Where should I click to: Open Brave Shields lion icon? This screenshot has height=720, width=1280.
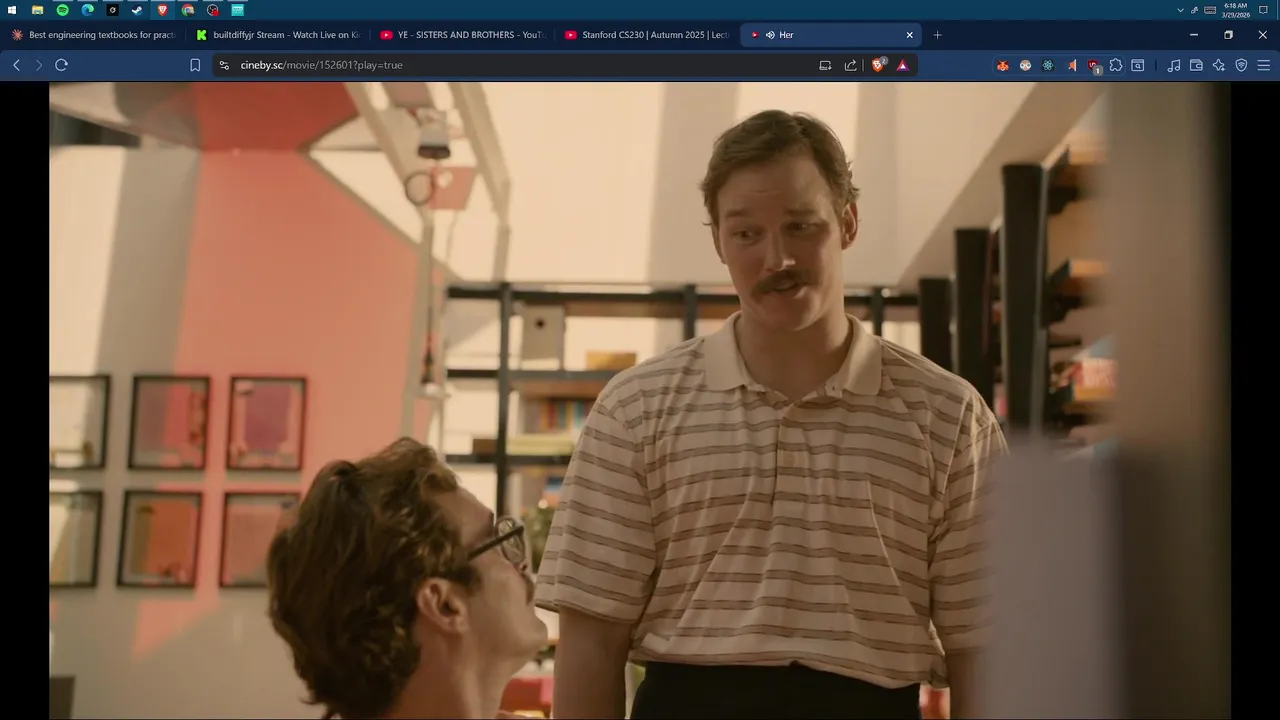click(x=879, y=65)
